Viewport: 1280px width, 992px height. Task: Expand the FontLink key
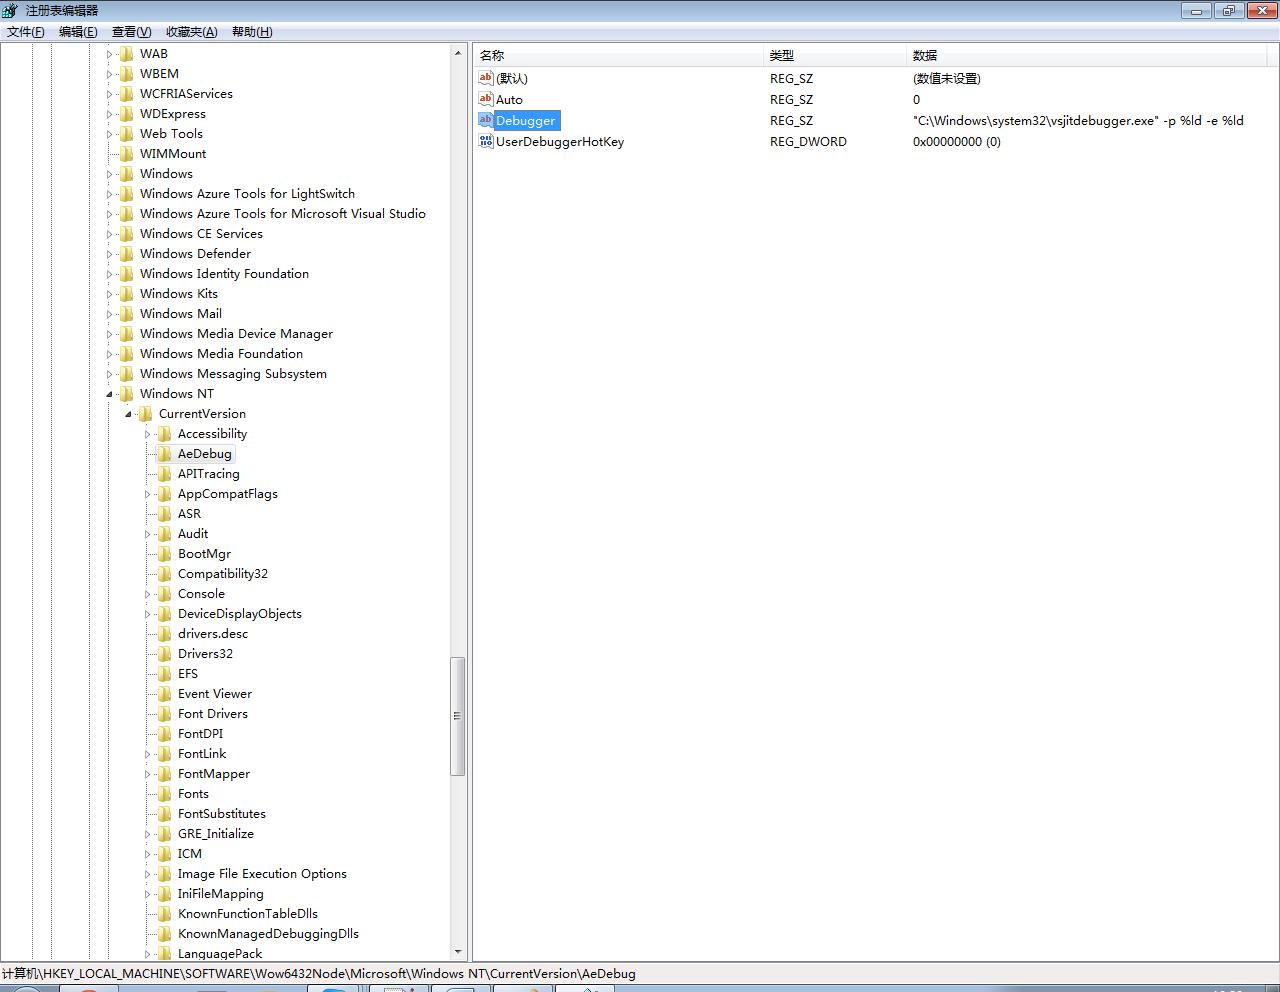coord(148,754)
